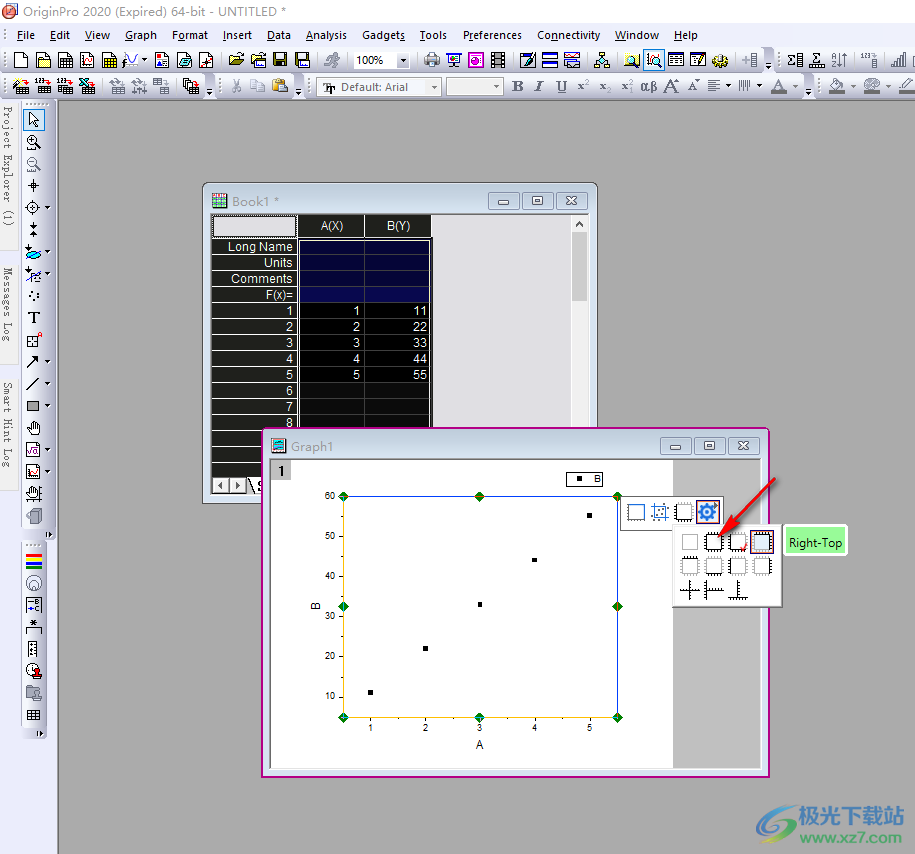Click the Print icon in the toolbar

coord(432,61)
